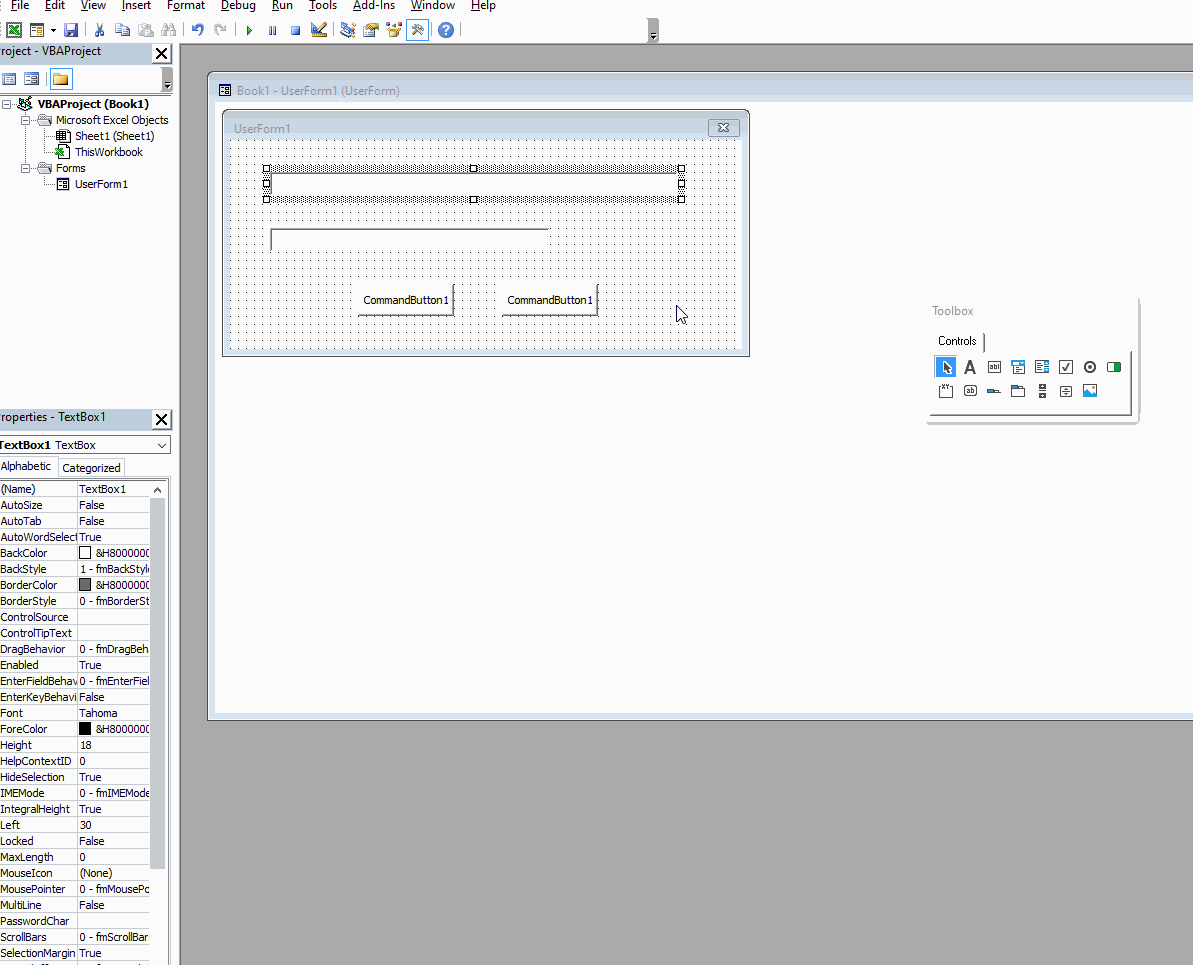This screenshot has height=965, width=1193.
Task: Toggle Design Mode icon
Action: point(320,30)
